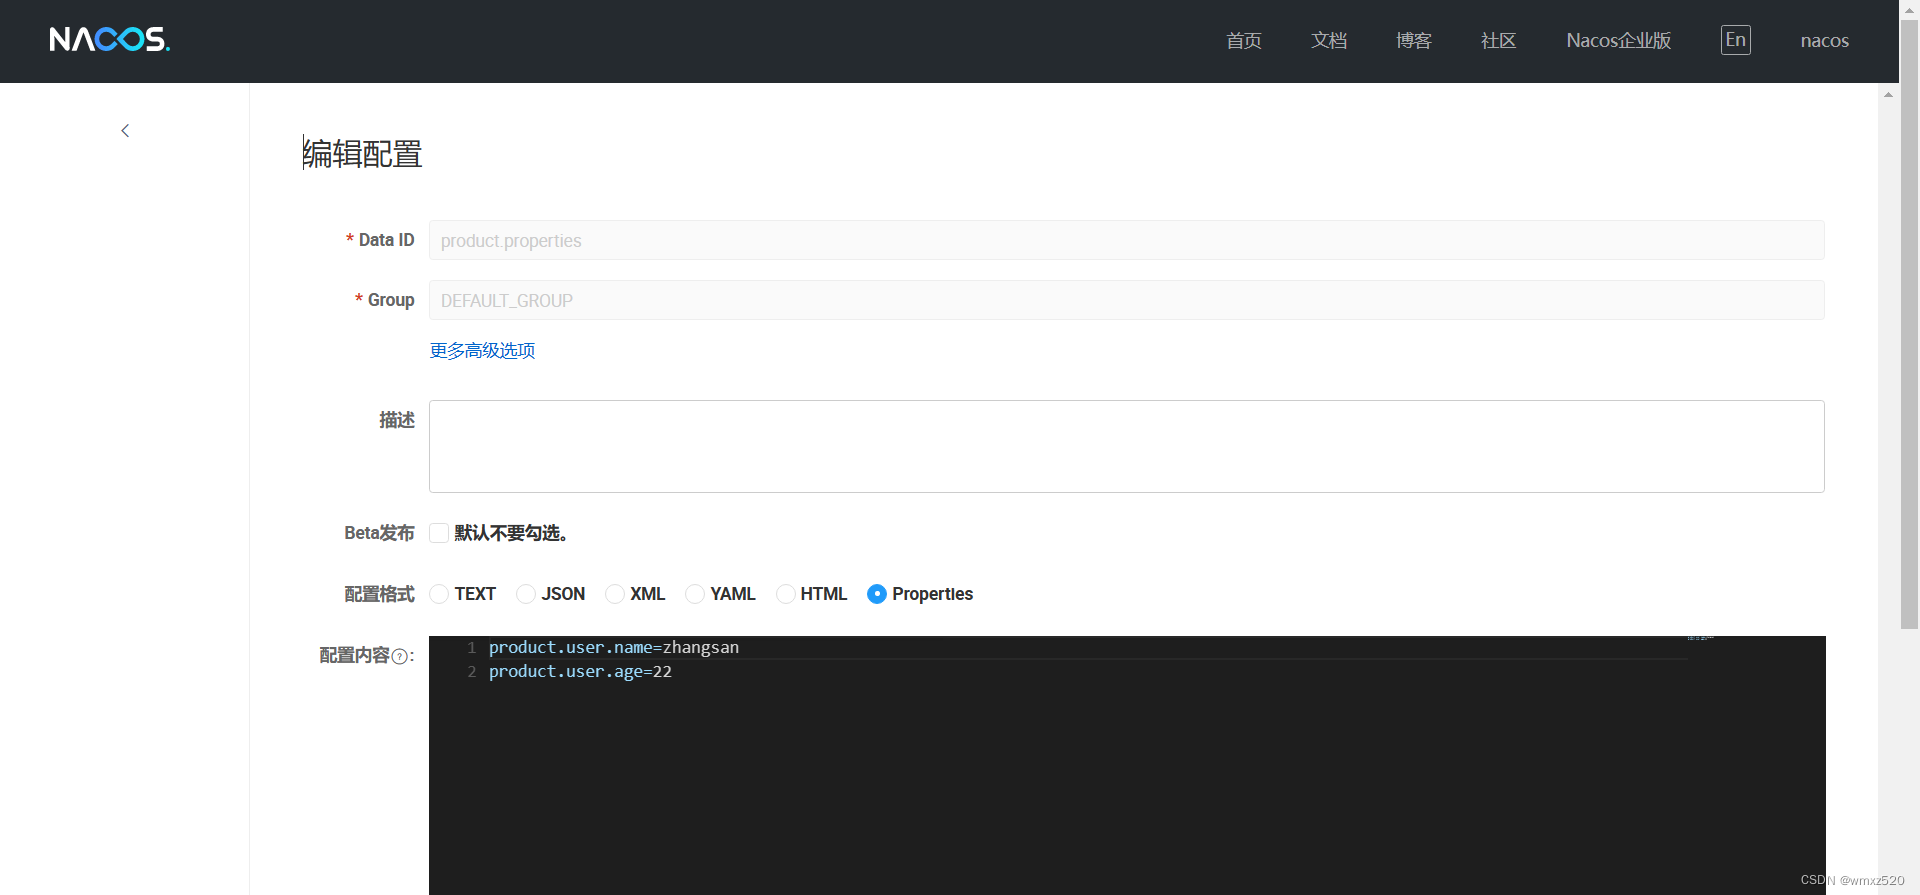
Task: Open Nacos企业版 link
Action: [1619, 41]
